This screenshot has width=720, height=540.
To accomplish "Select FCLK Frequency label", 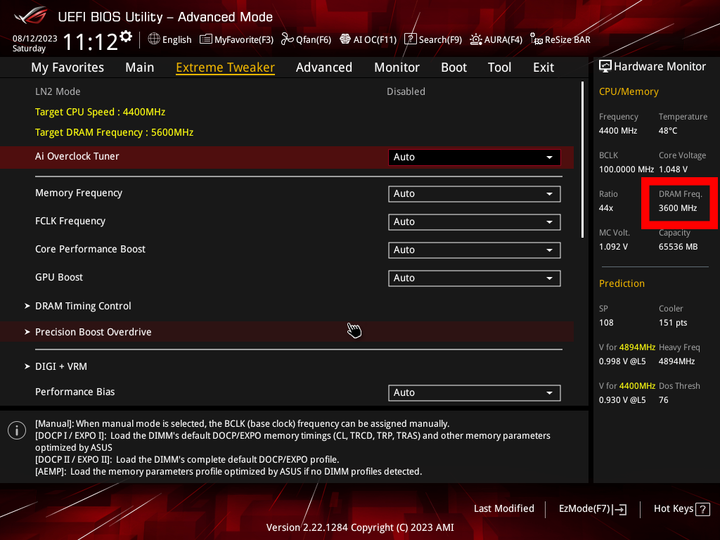I will (x=70, y=221).
